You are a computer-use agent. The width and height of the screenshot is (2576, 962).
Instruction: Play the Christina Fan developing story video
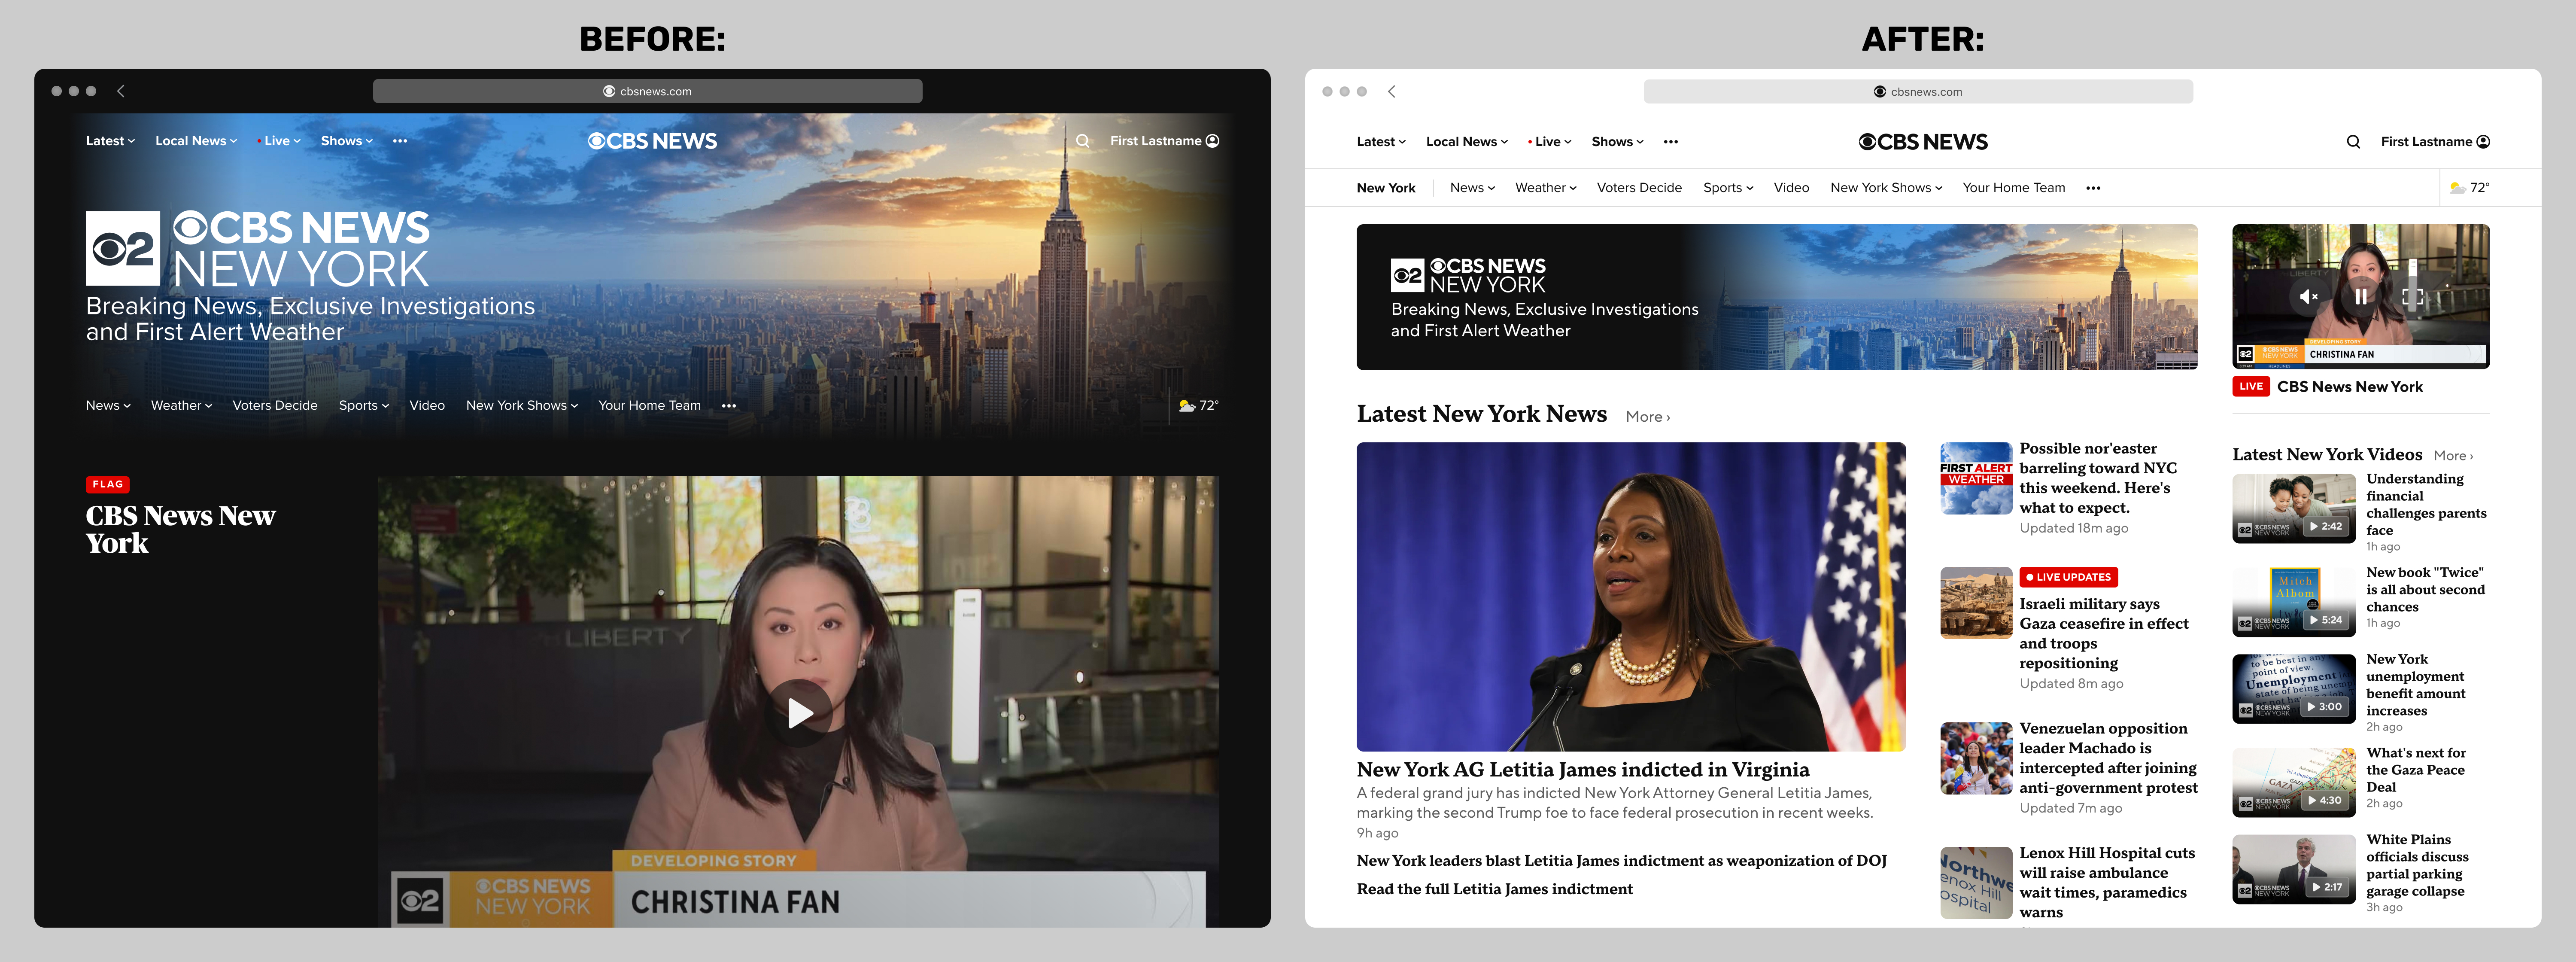click(800, 712)
